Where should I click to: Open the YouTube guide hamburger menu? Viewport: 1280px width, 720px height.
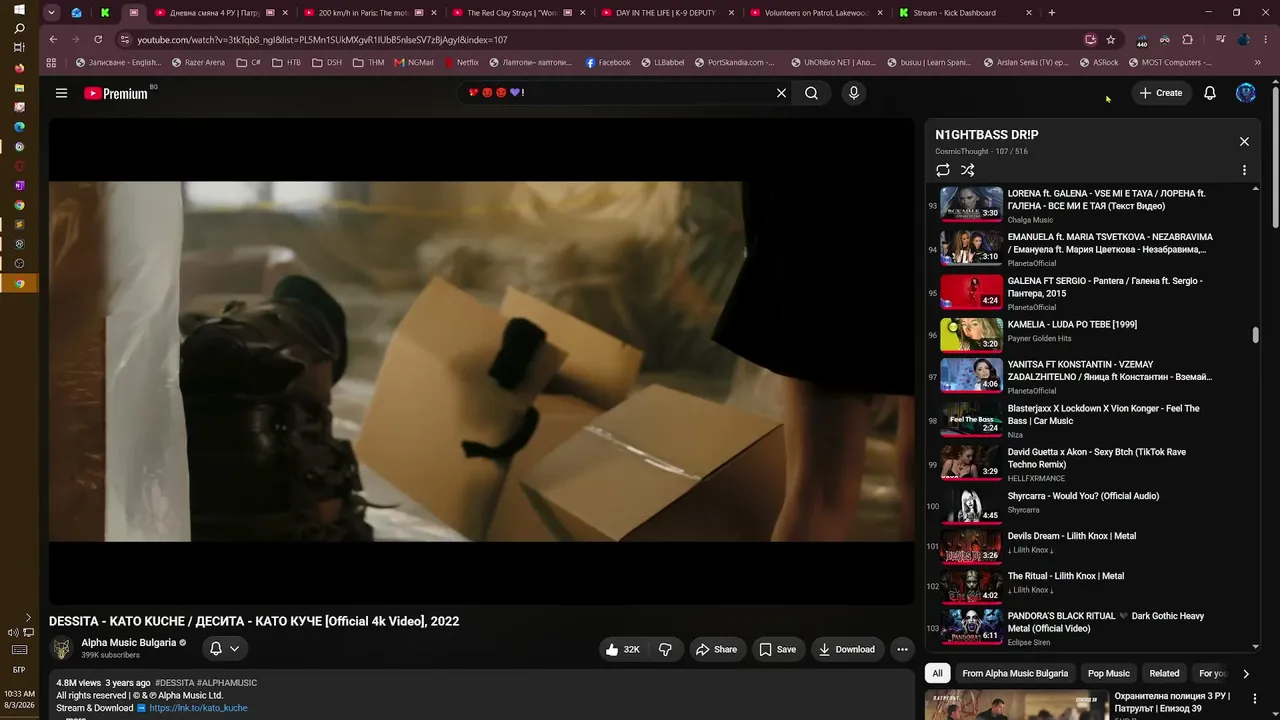pyautogui.click(x=61, y=93)
